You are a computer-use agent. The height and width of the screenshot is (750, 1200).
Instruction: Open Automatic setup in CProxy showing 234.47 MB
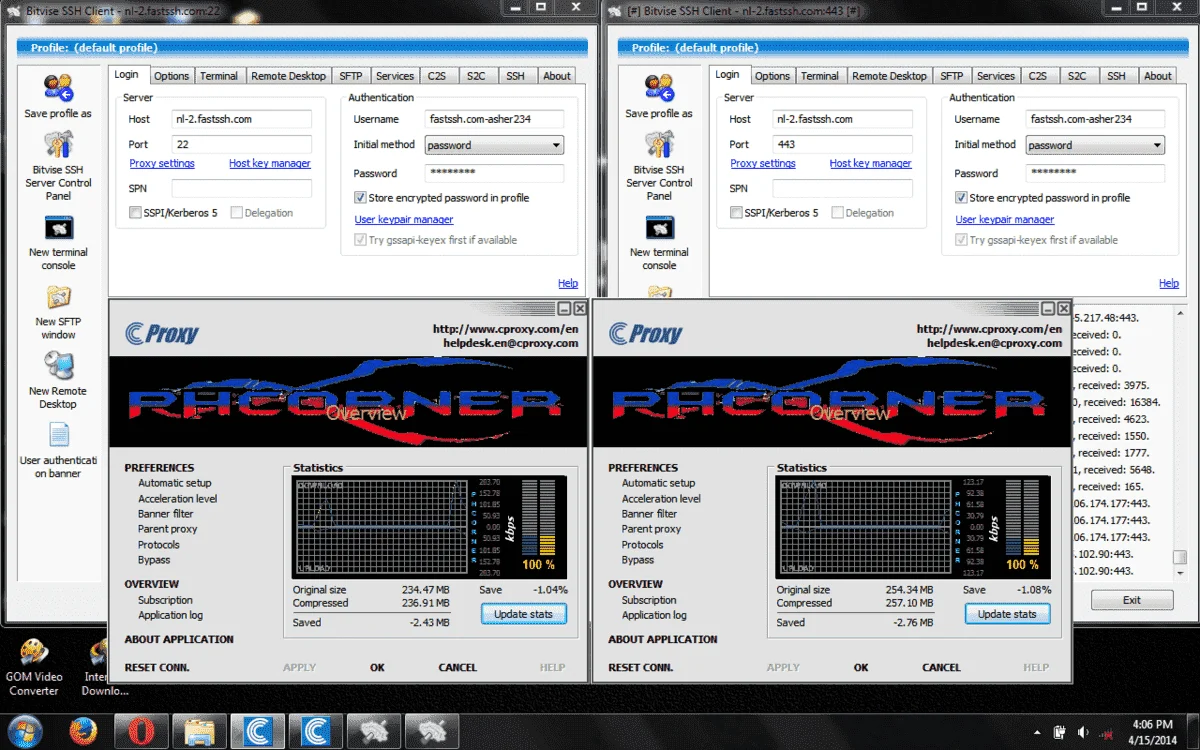(x=175, y=483)
